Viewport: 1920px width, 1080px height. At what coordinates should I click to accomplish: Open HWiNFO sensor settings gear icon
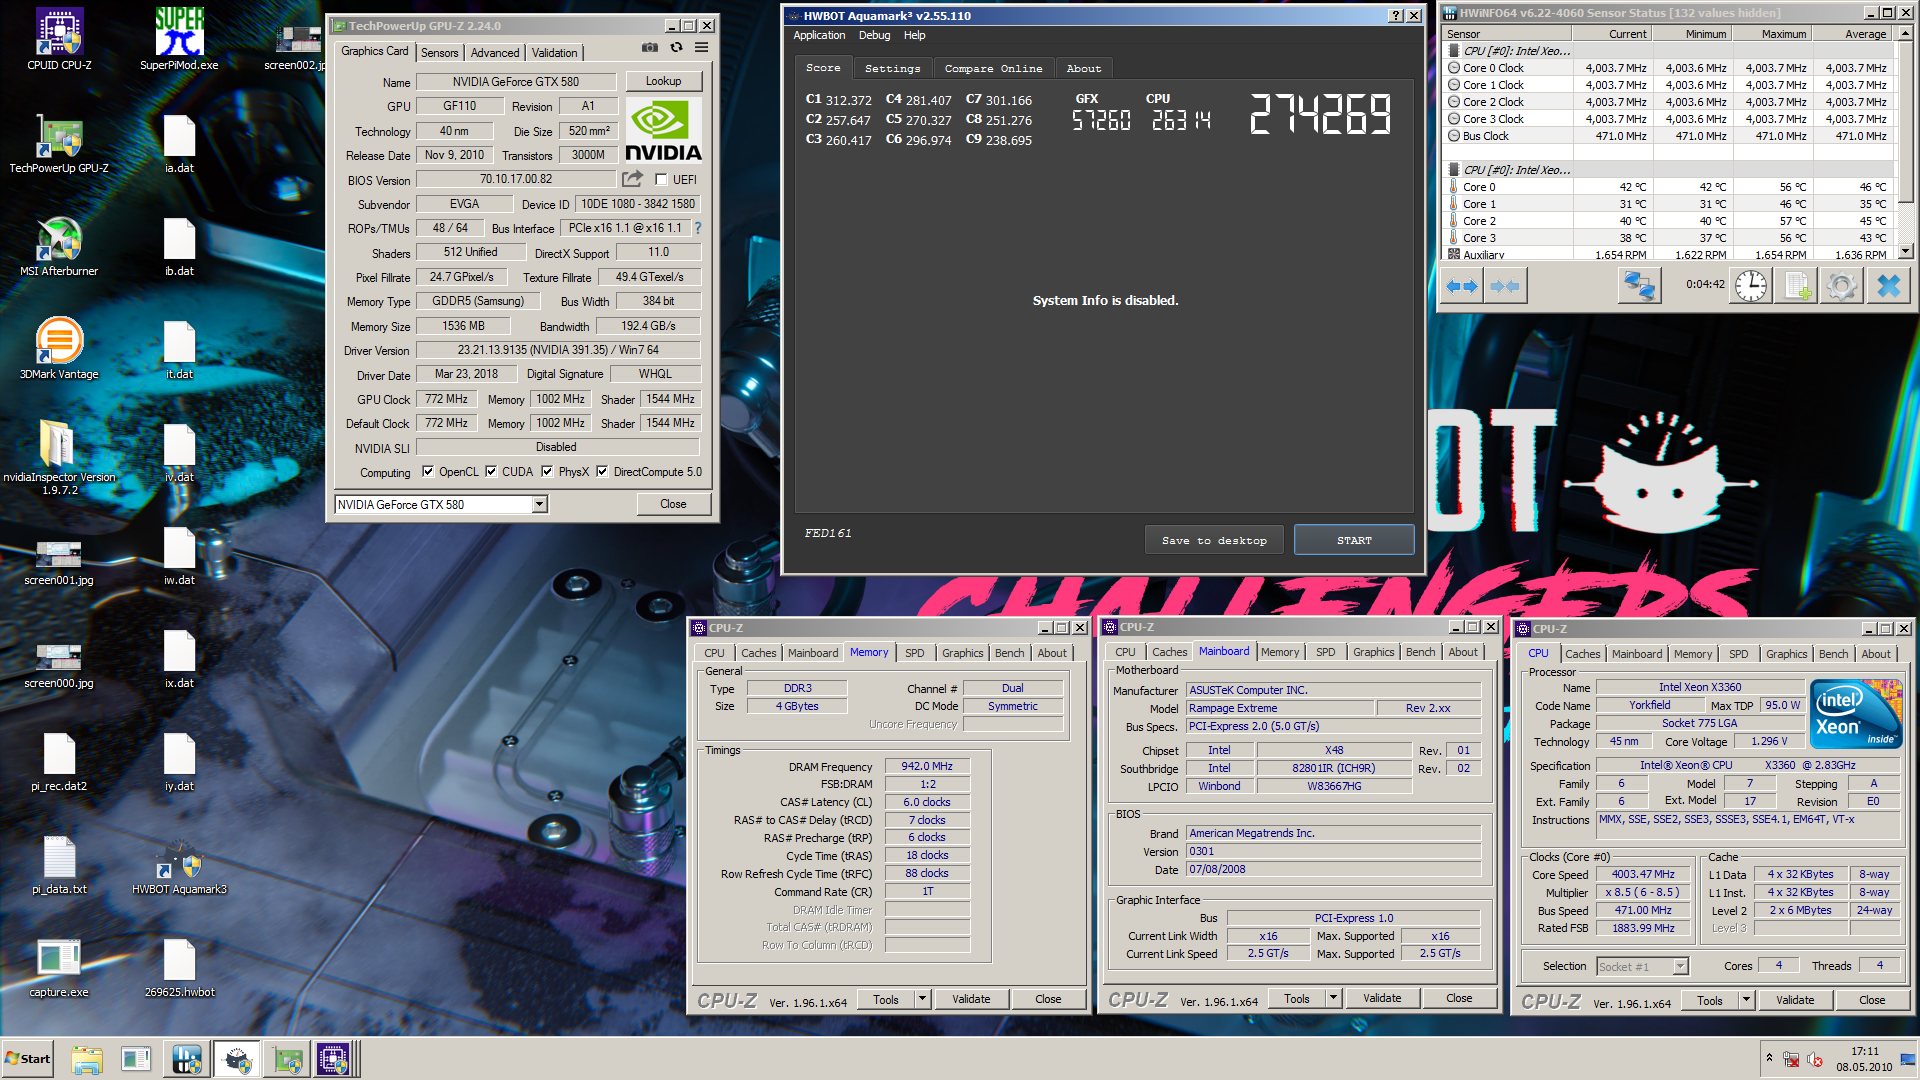click(x=1841, y=286)
